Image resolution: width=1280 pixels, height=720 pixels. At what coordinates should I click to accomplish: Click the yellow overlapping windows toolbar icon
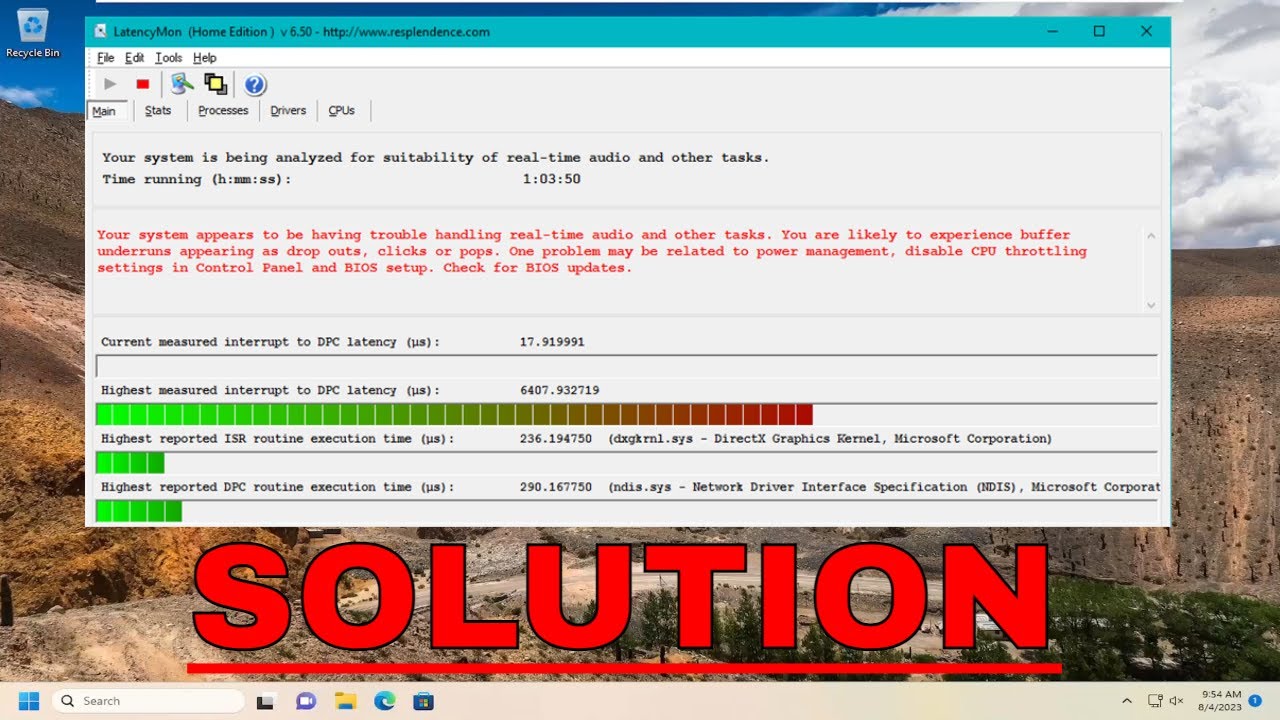point(215,84)
